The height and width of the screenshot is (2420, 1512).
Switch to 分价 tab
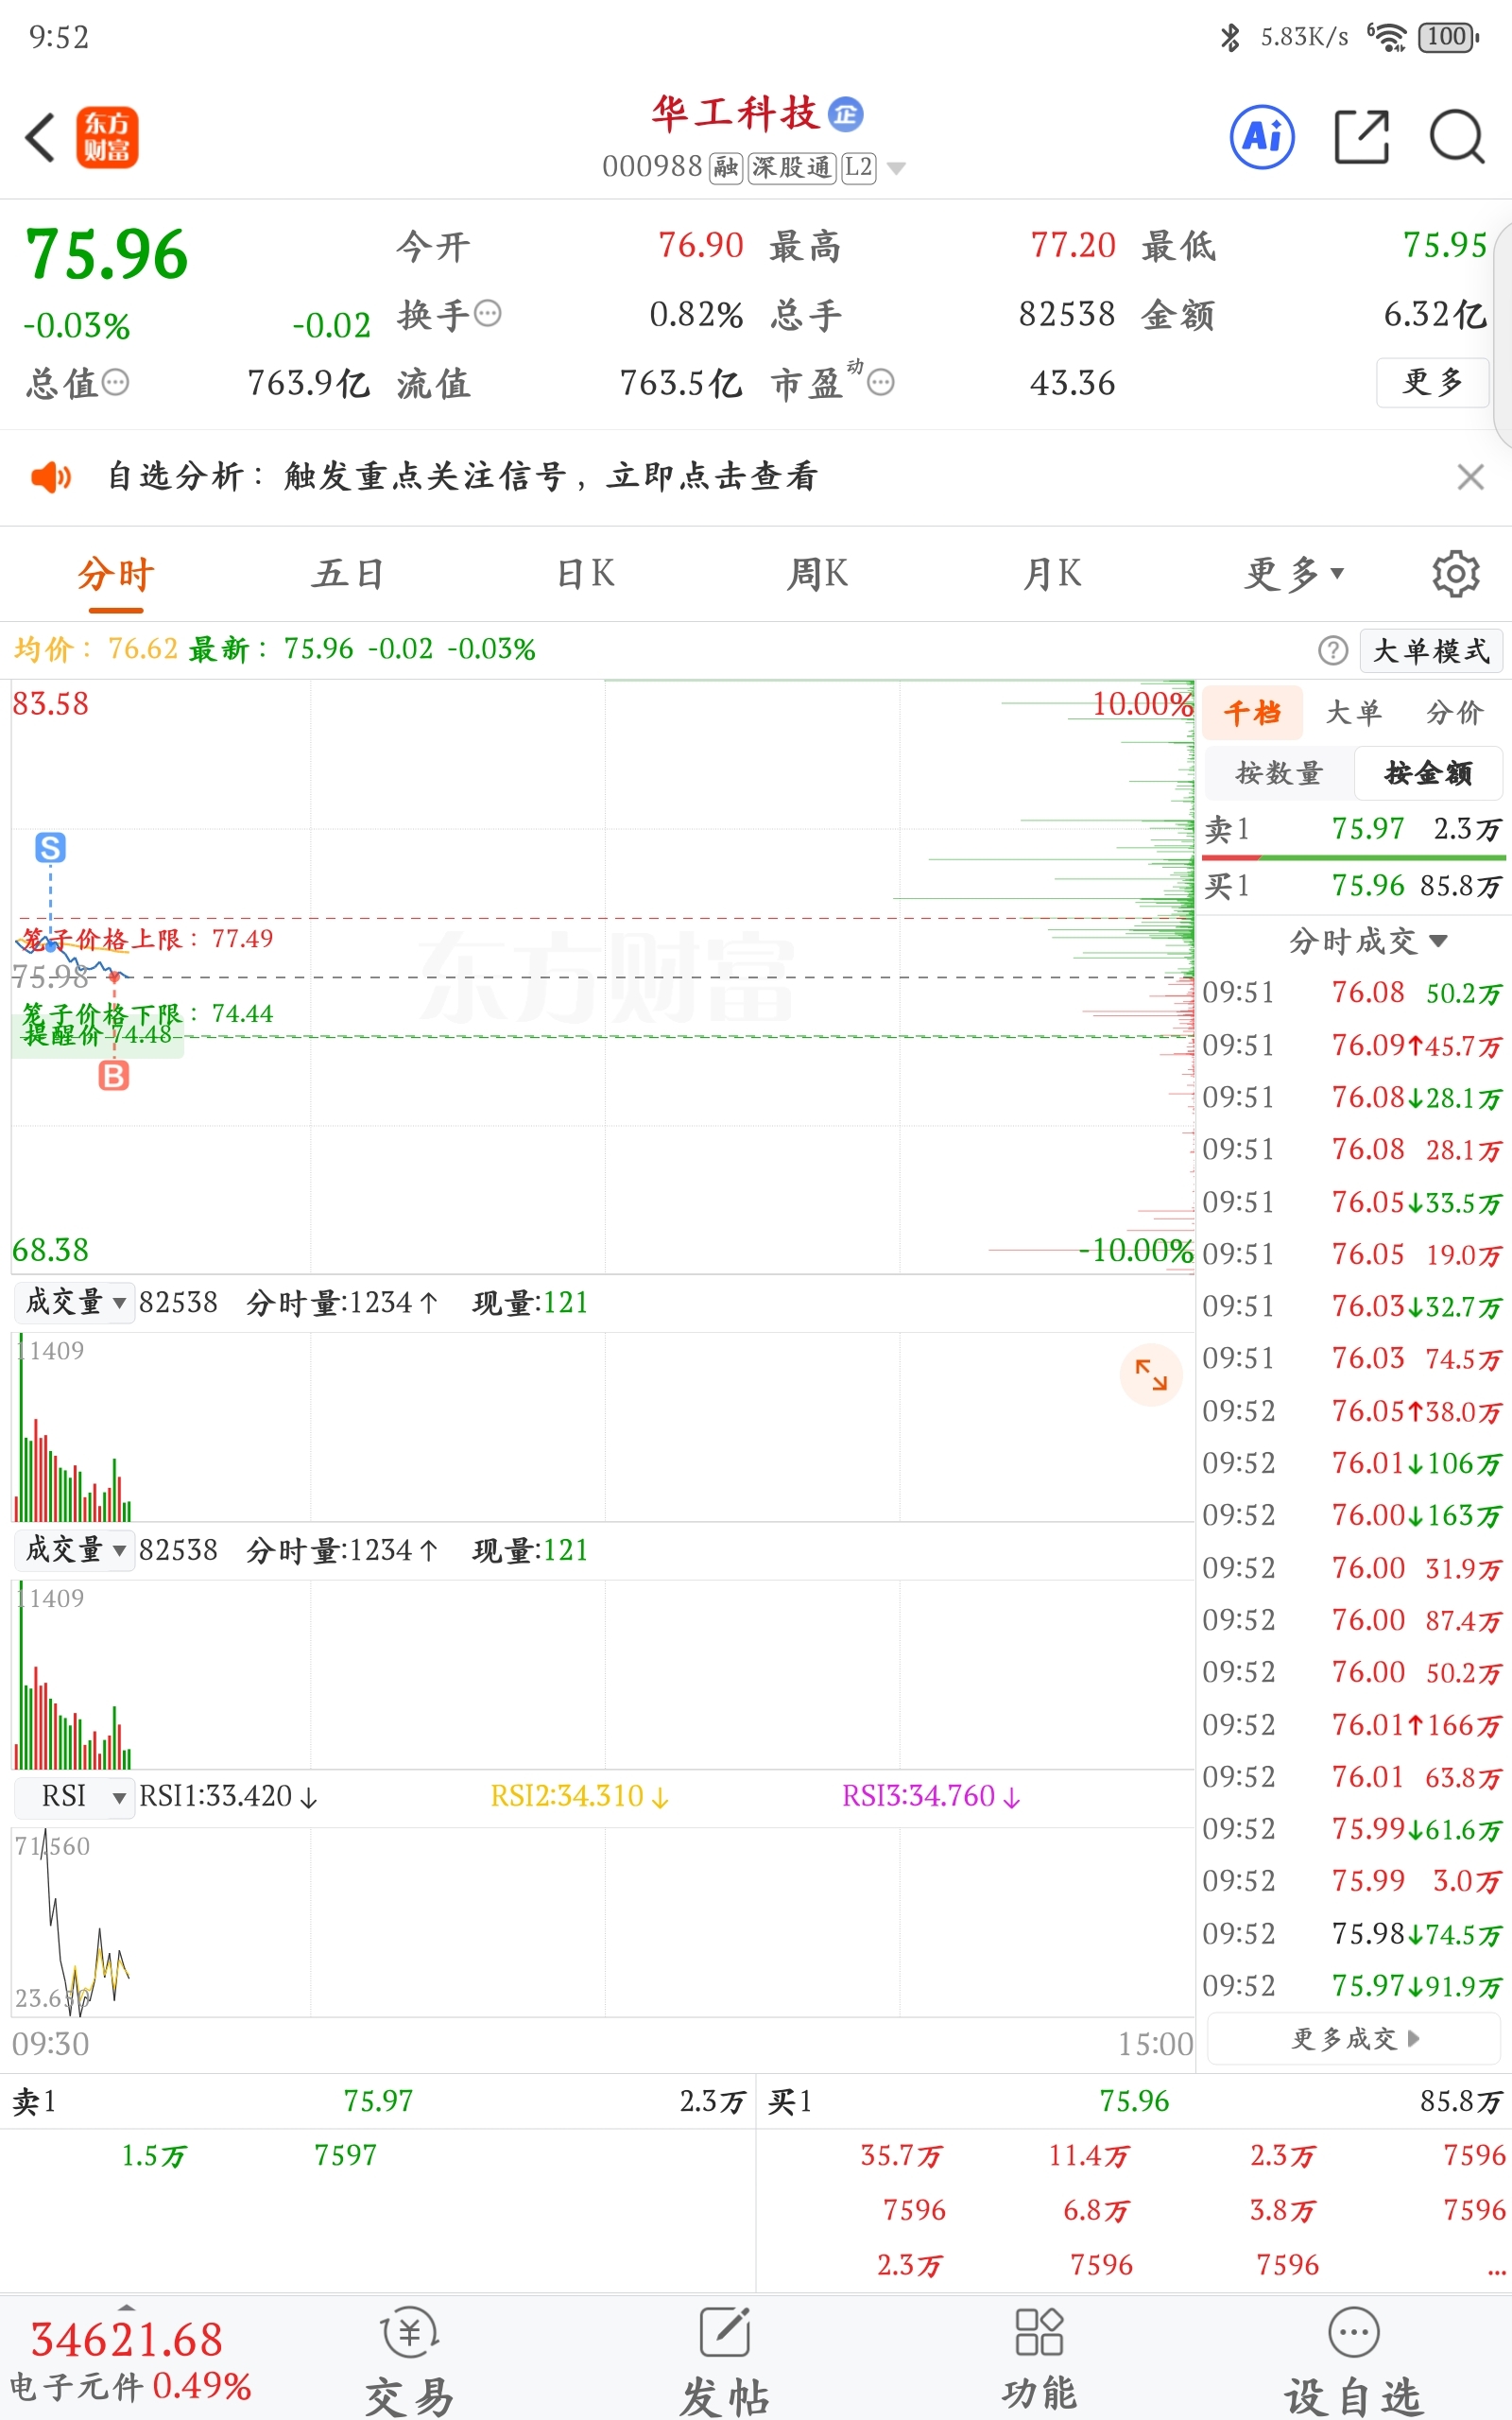[x=1454, y=713]
